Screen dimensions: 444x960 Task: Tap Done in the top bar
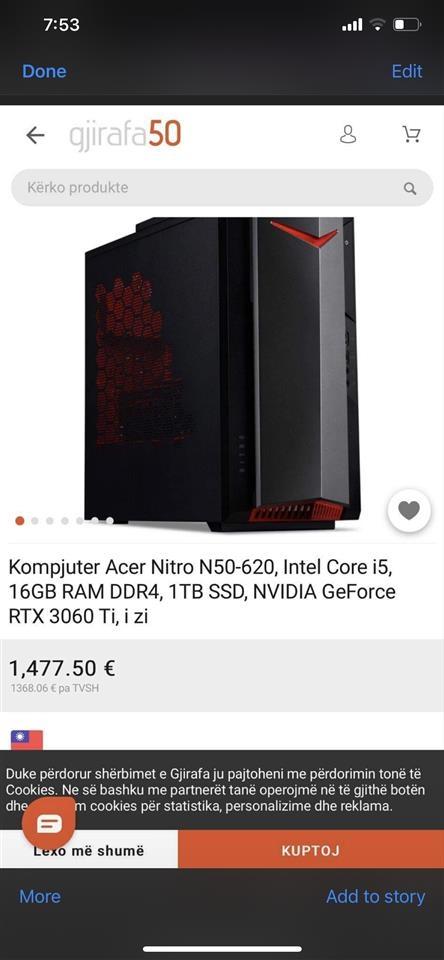[44, 71]
